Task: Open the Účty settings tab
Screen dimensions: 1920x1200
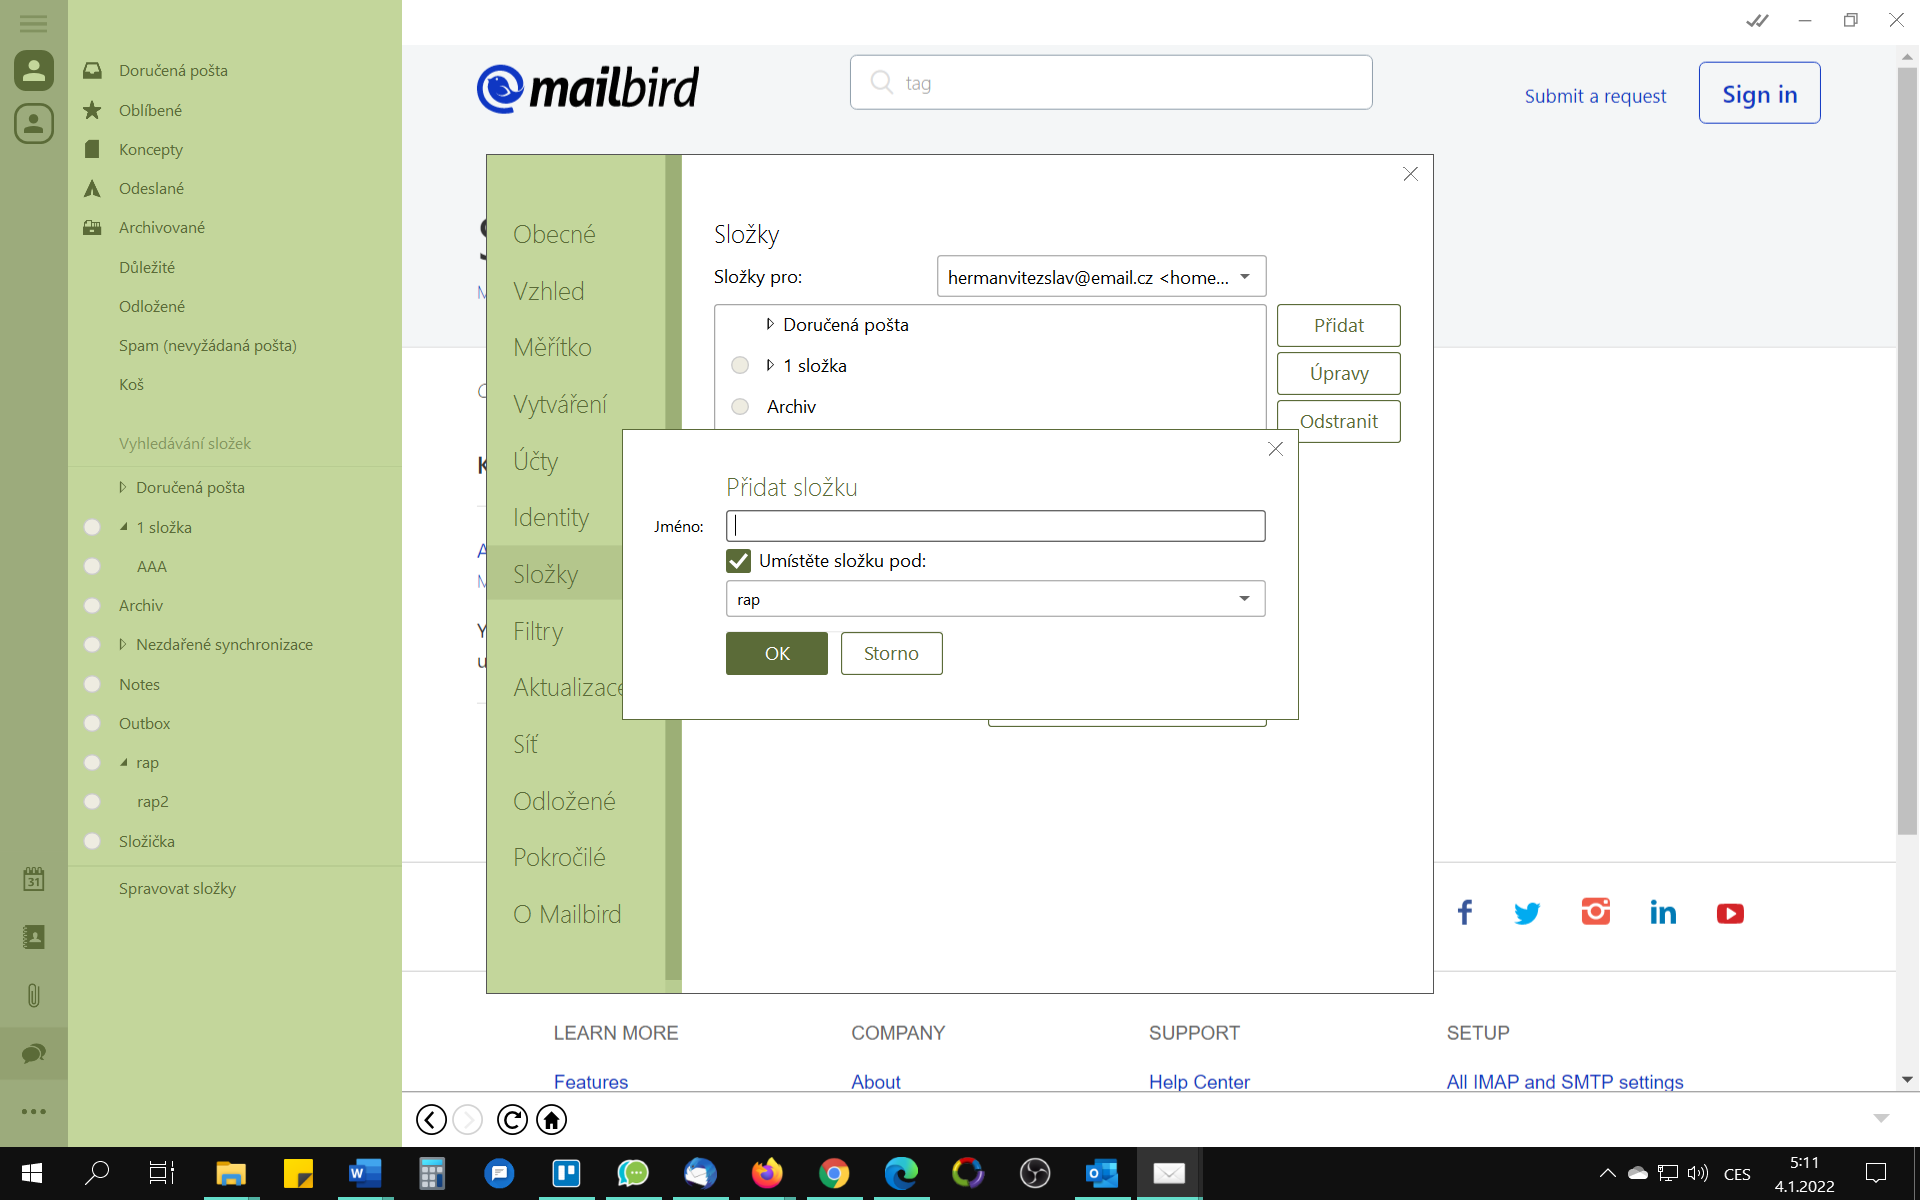Action: (535, 461)
